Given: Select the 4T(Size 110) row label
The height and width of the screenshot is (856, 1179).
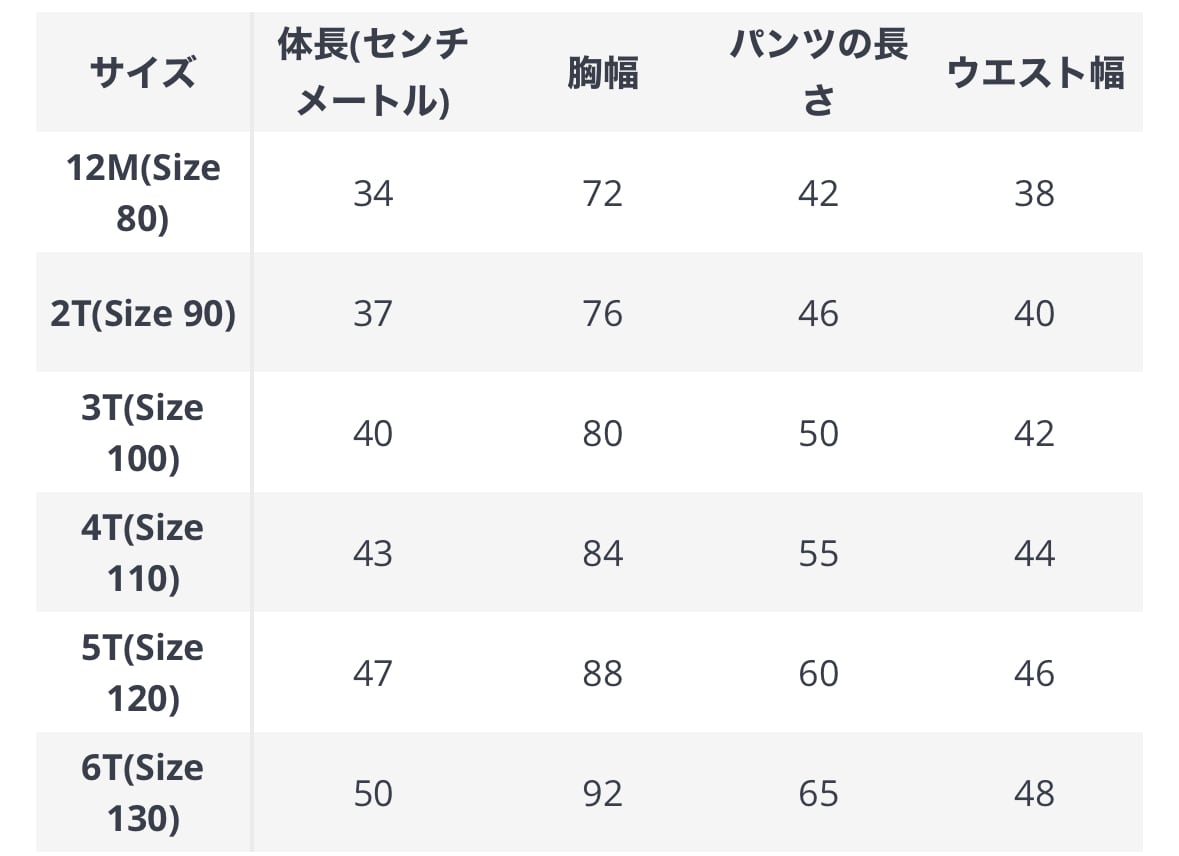Looking at the screenshot, I should [143, 553].
